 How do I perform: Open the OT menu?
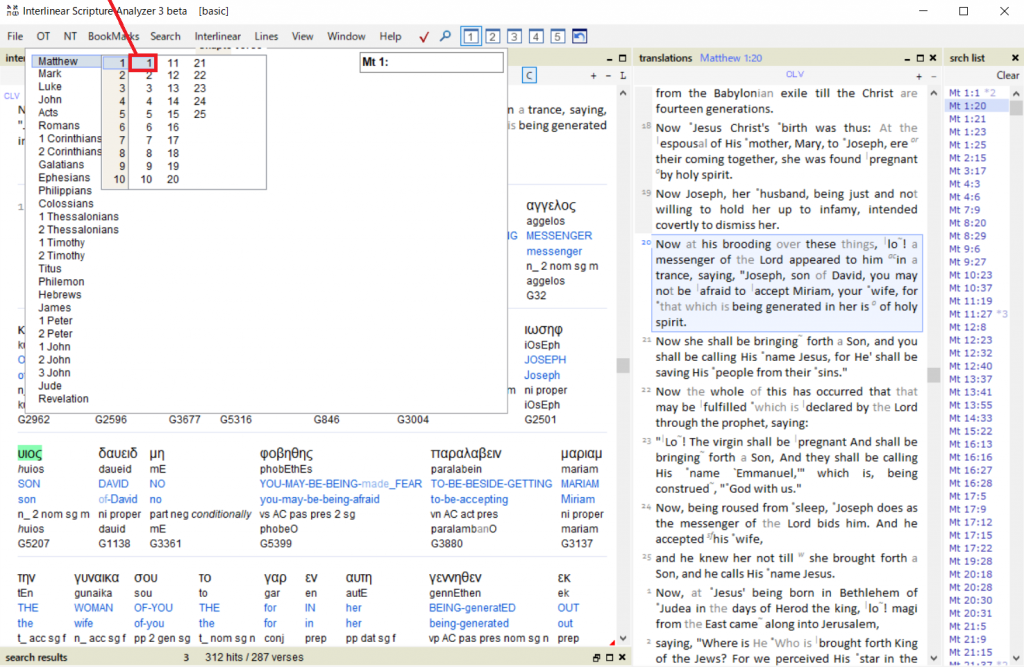pyautogui.click(x=43, y=37)
